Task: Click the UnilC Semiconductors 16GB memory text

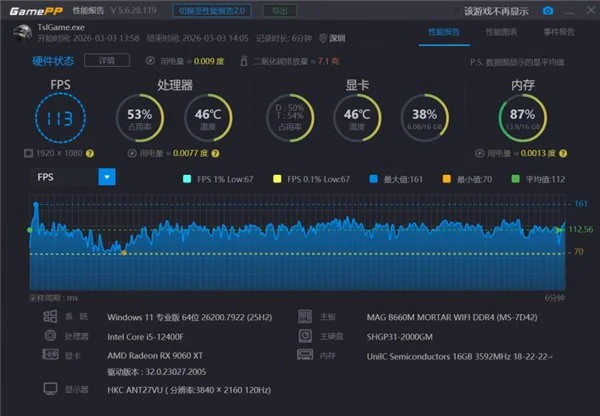Action: coord(459,356)
